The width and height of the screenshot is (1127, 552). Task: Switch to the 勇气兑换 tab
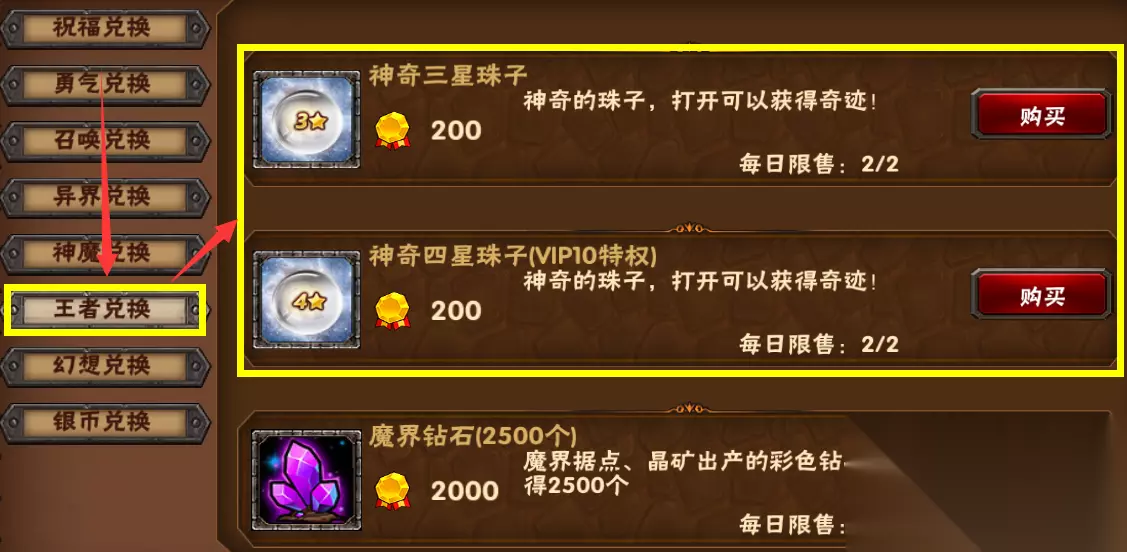[x=105, y=85]
